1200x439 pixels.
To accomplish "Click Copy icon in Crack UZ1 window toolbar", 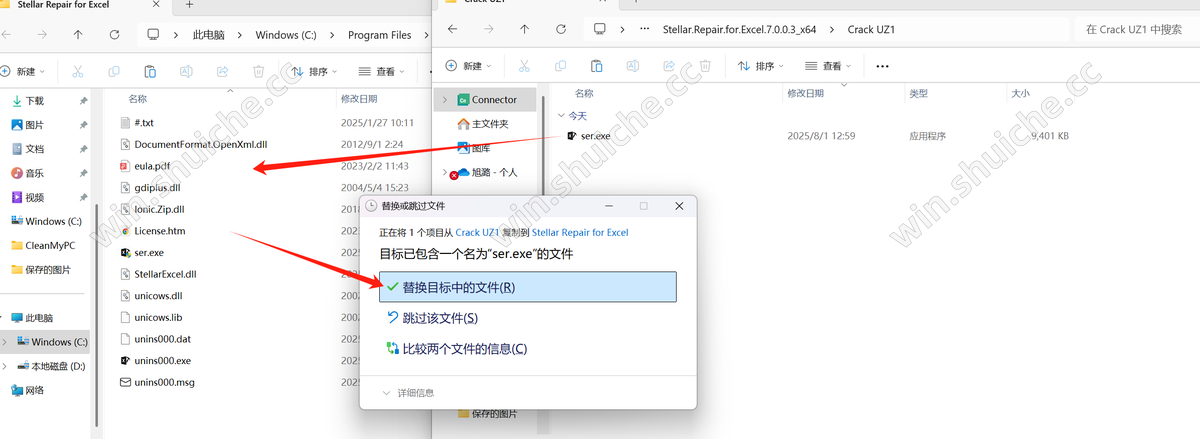I will tap(559, 66).
